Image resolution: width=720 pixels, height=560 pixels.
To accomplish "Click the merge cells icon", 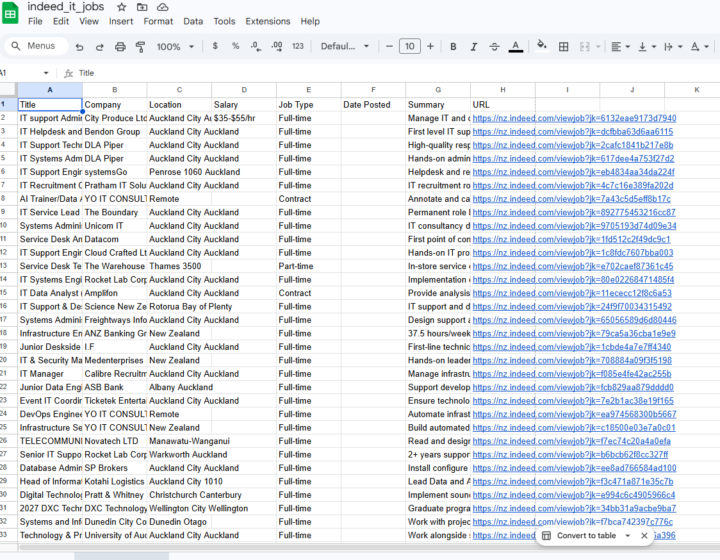I will [x=585, y=46].
